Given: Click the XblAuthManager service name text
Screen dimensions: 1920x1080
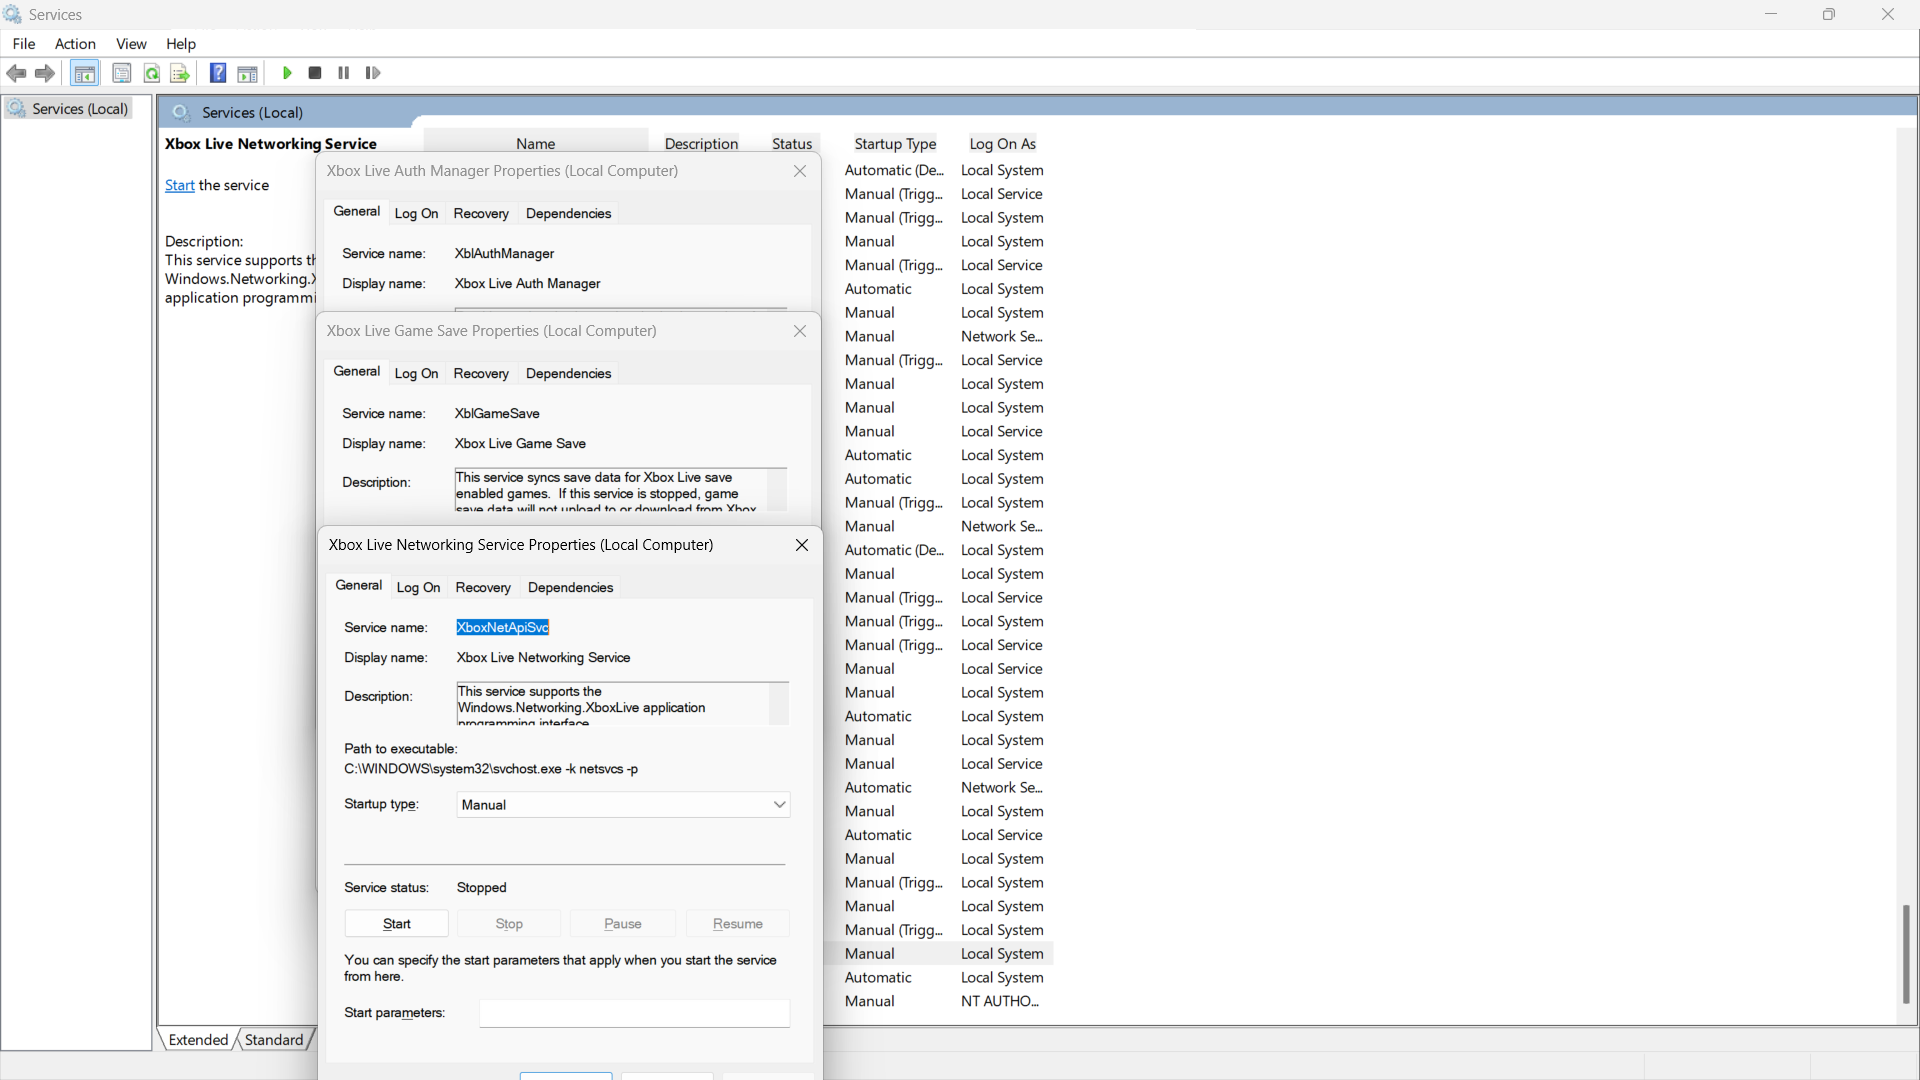Looking at the screenshot, I should [504, 254].
